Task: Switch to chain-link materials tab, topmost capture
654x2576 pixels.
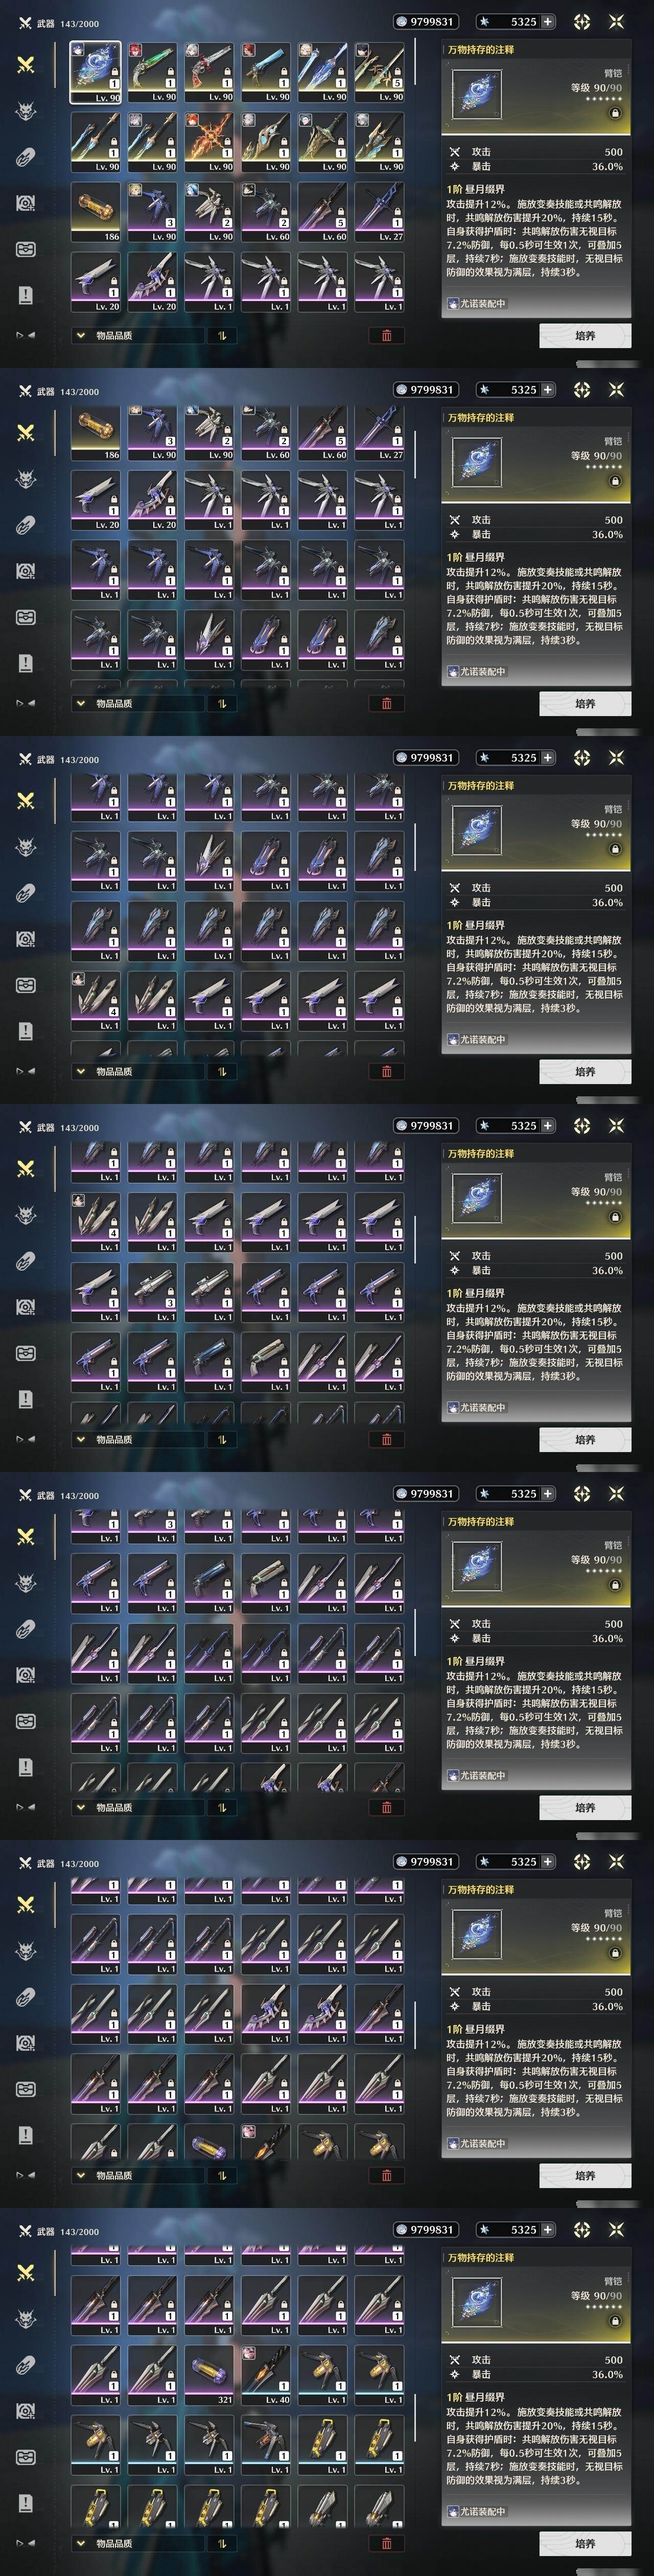Action: [26, 157]
